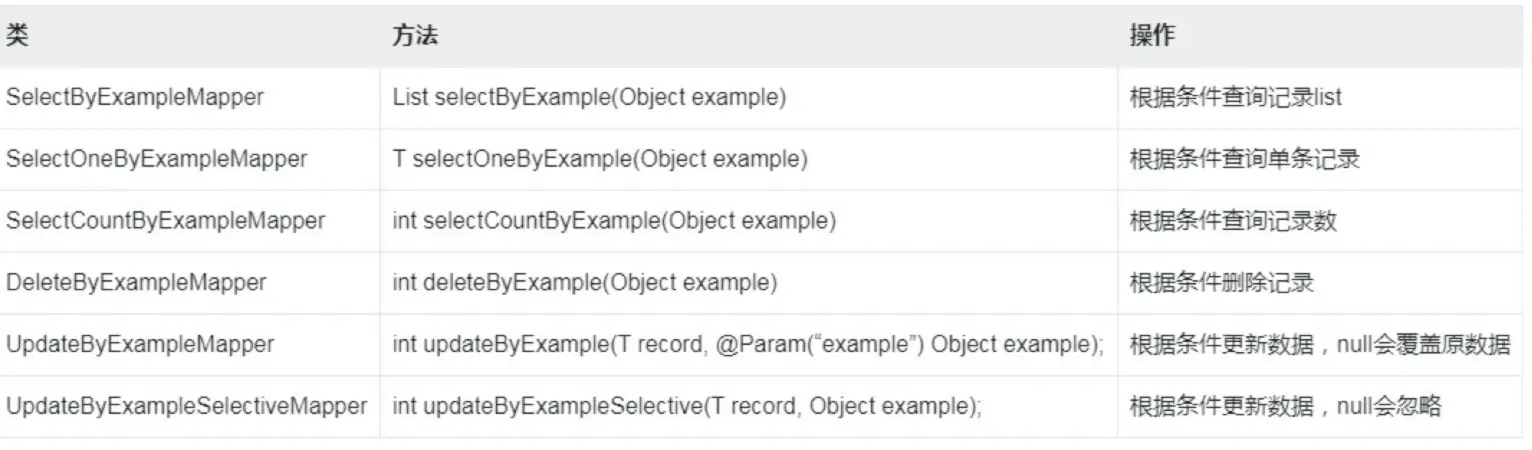Select the UpdateByExampleSelectiveMapper class cell
This screenshot has height=450, width=1532.
click(186, 407)
